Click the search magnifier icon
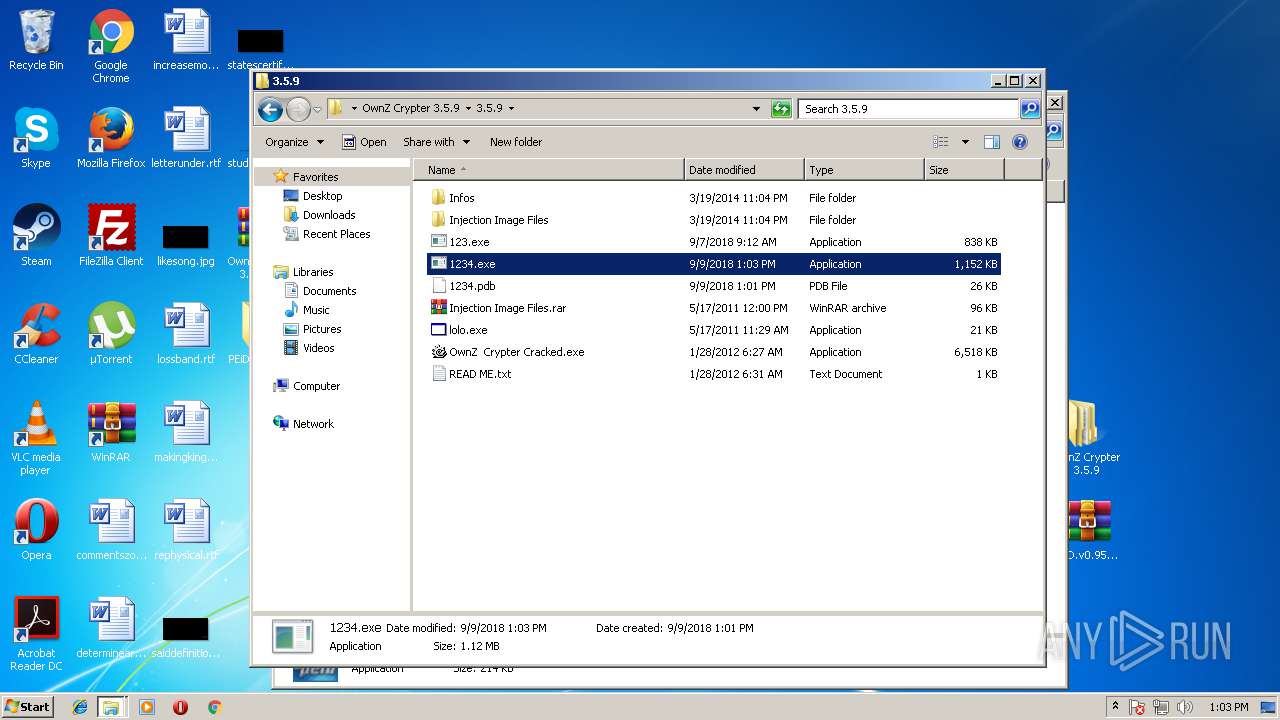Viewport: 1280px width, 720px height. pos(1029,109)
